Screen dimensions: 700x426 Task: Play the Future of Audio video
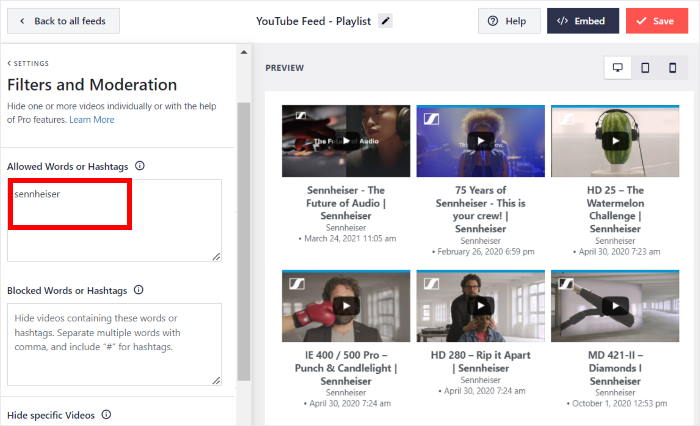(346, 141)
